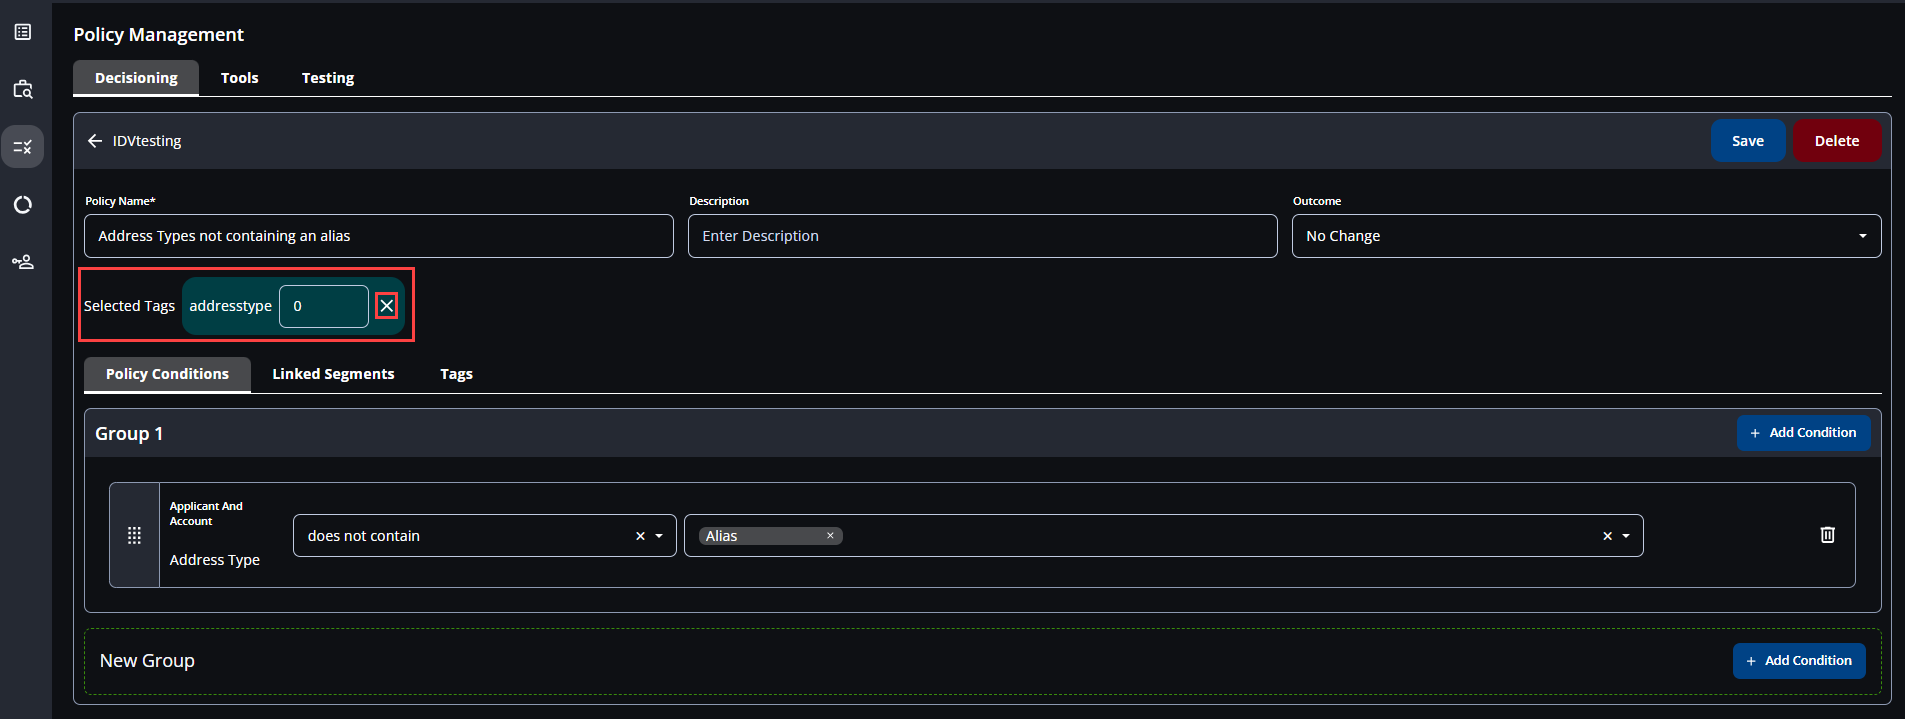Select the Alias chip text
1905x719 pixels.
tap(721, 536)
